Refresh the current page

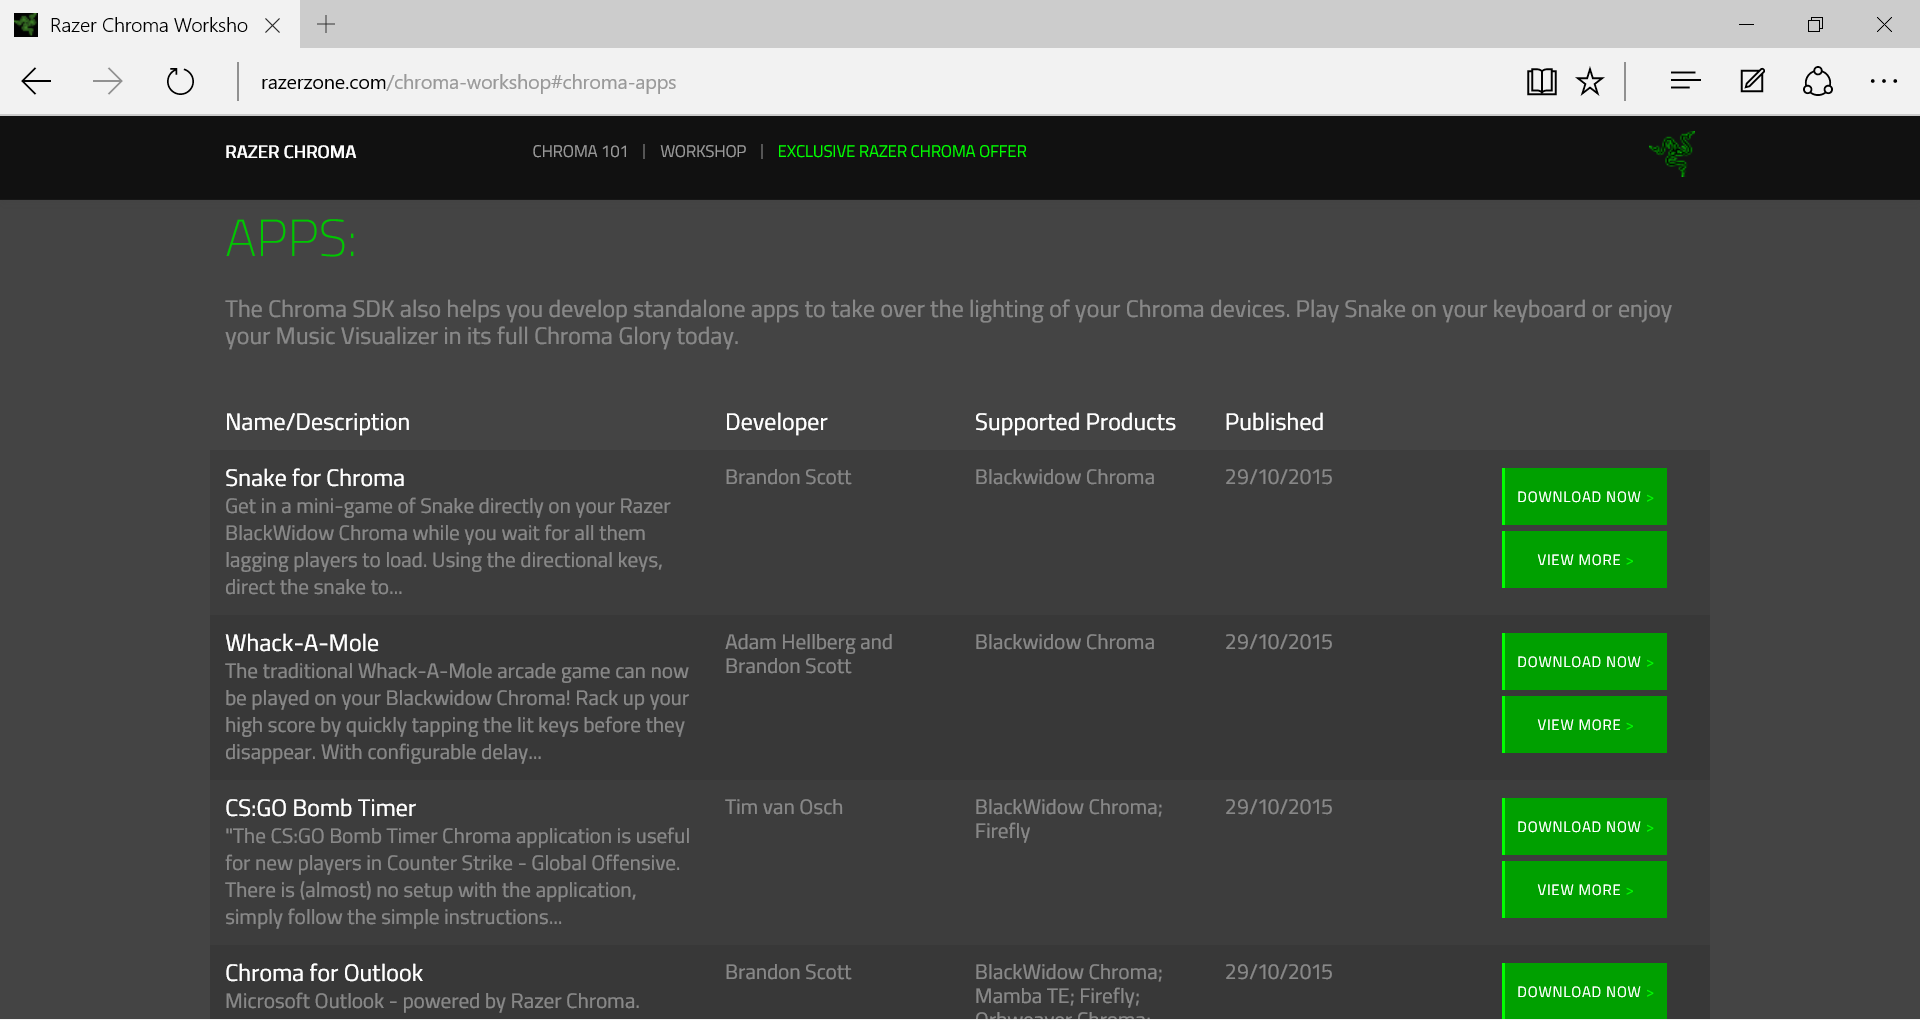click(x=180, y=81)
